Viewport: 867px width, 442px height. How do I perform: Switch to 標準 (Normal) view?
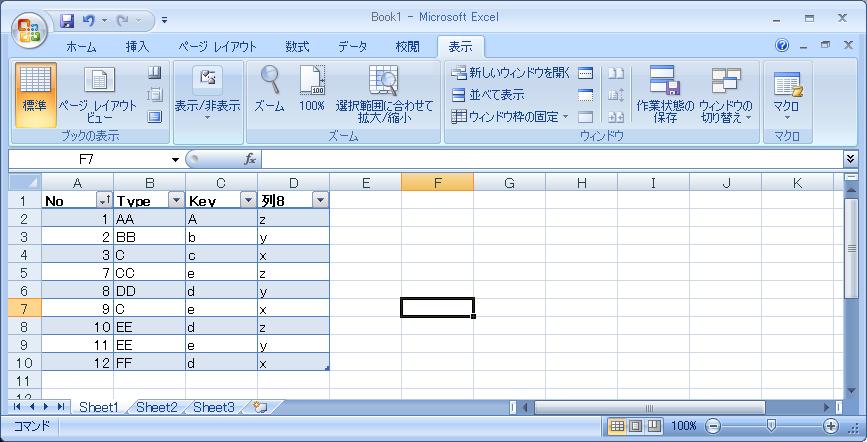35,95
